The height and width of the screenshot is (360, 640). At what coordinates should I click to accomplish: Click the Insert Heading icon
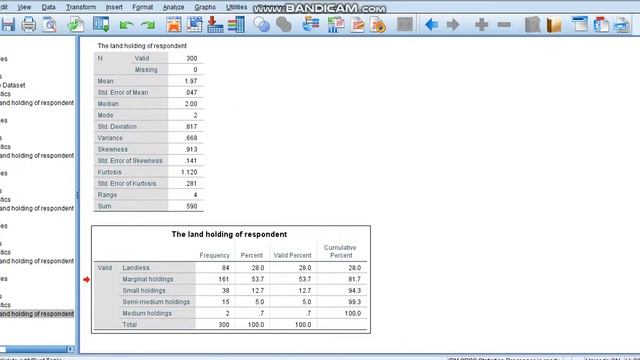point(580,24)
